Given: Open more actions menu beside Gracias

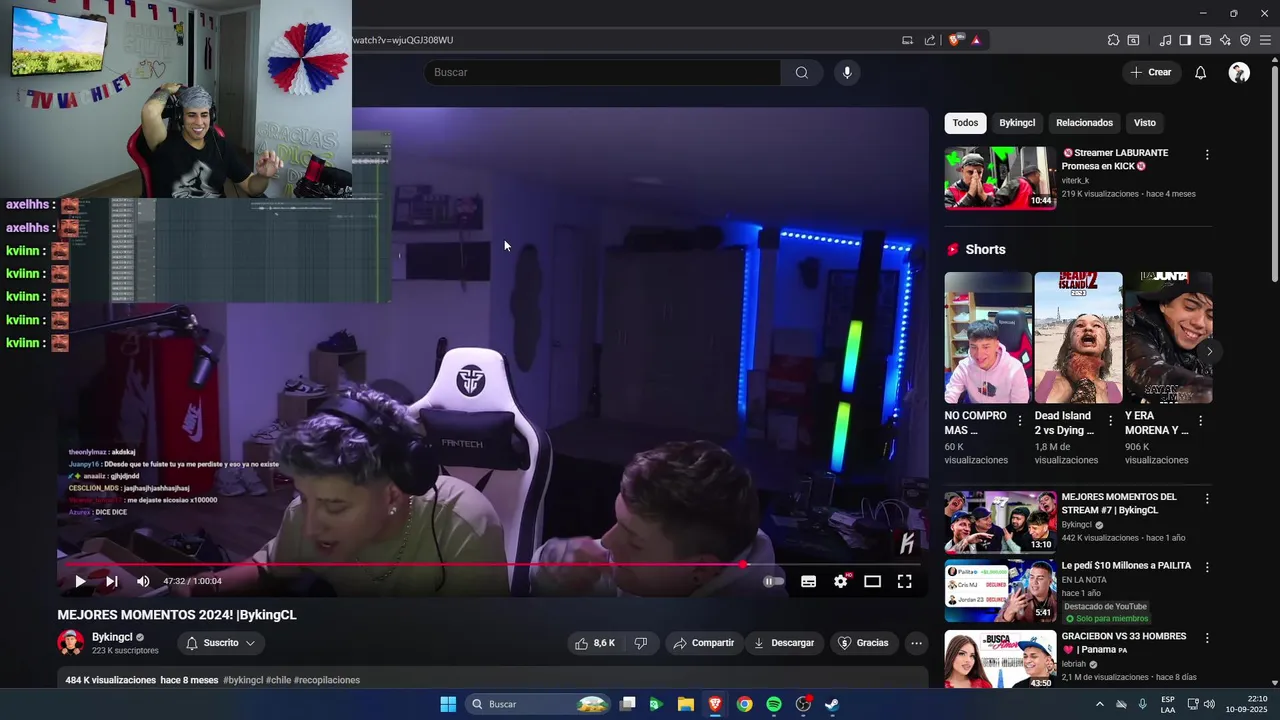Looking at the screenshot, I should pos(916,643).
